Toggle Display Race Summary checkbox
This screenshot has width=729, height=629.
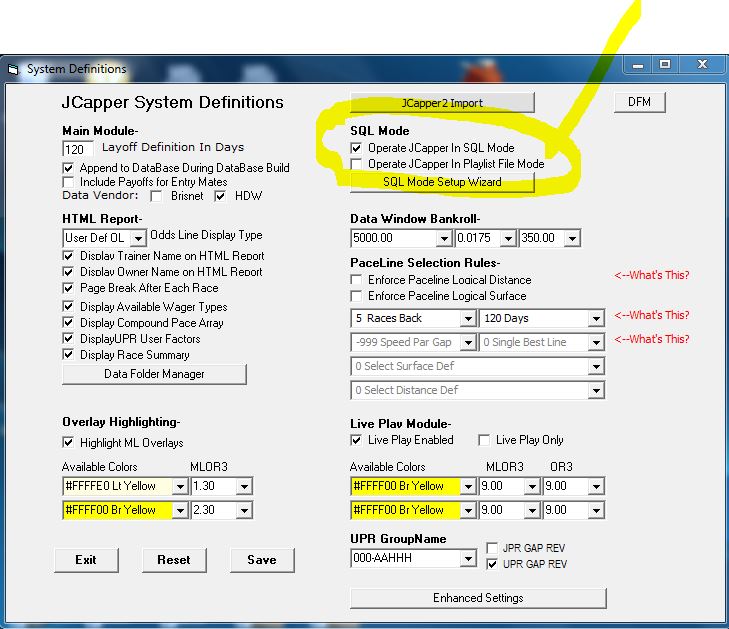click(68, 355)
